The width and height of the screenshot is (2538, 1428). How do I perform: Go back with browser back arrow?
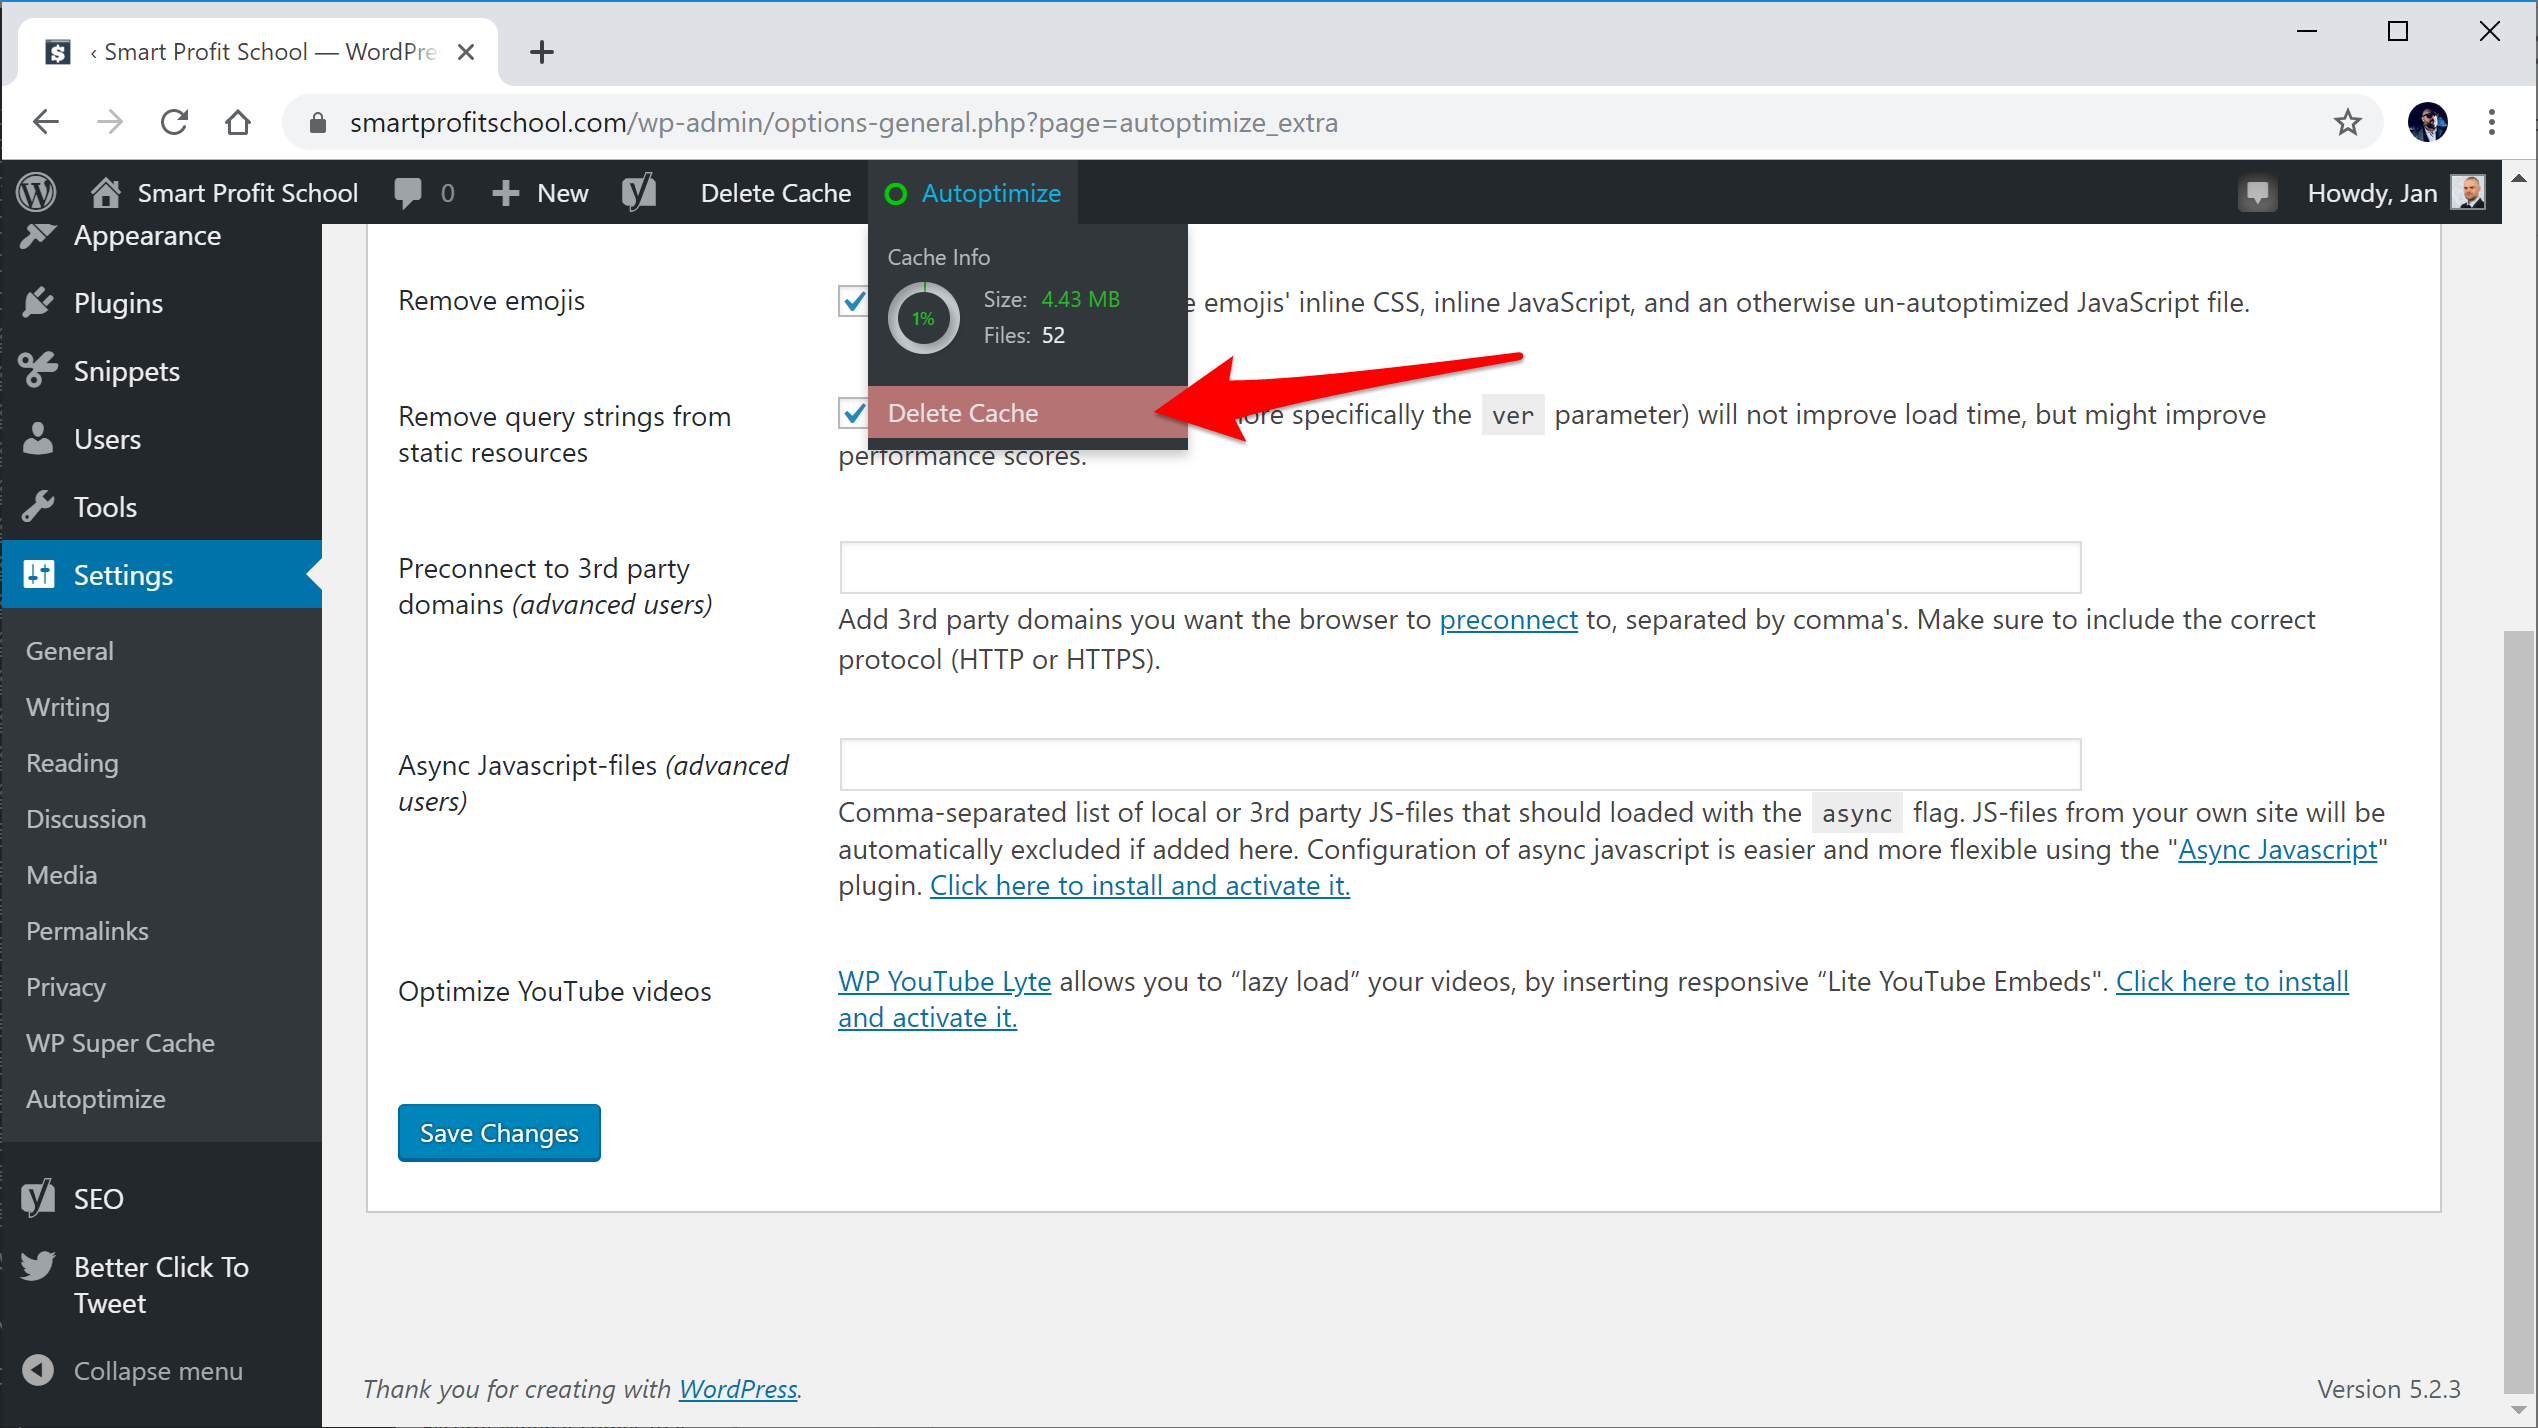(x=46, y=122)
